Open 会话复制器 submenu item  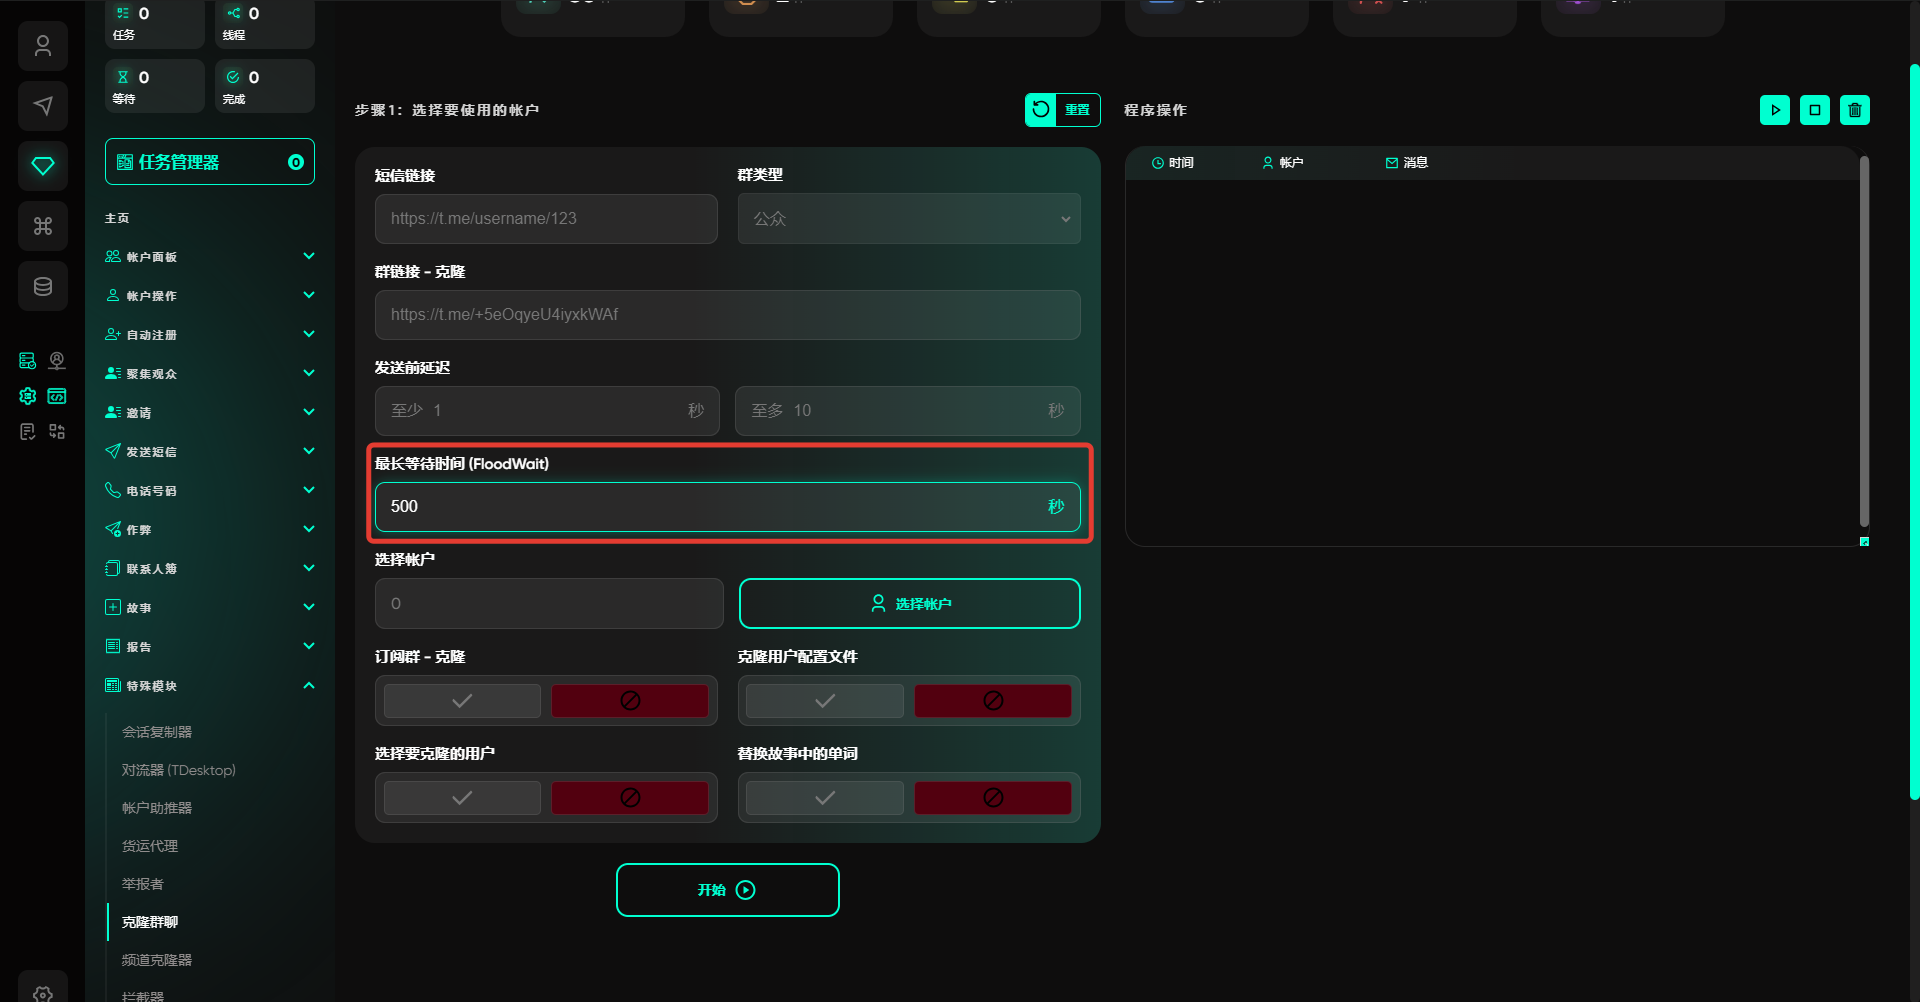pos(157,732)
